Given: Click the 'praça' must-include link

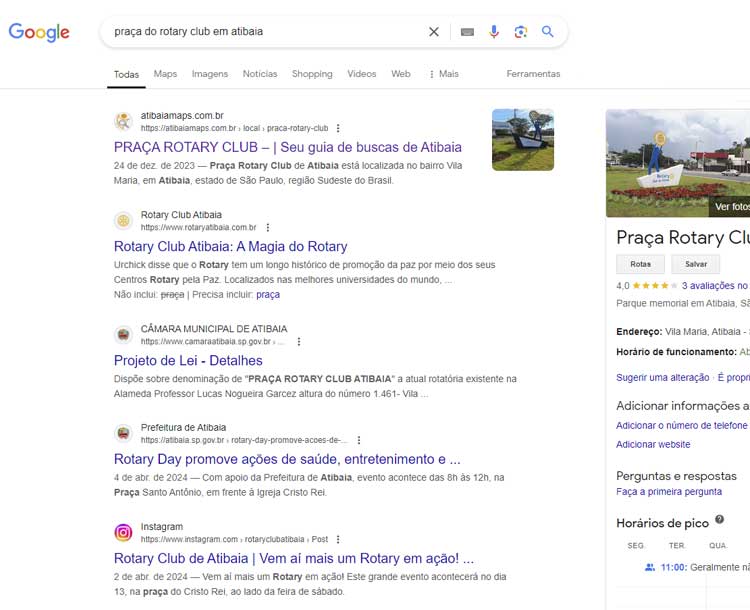Looking at the screenshot, I should (x=268, y=295).
